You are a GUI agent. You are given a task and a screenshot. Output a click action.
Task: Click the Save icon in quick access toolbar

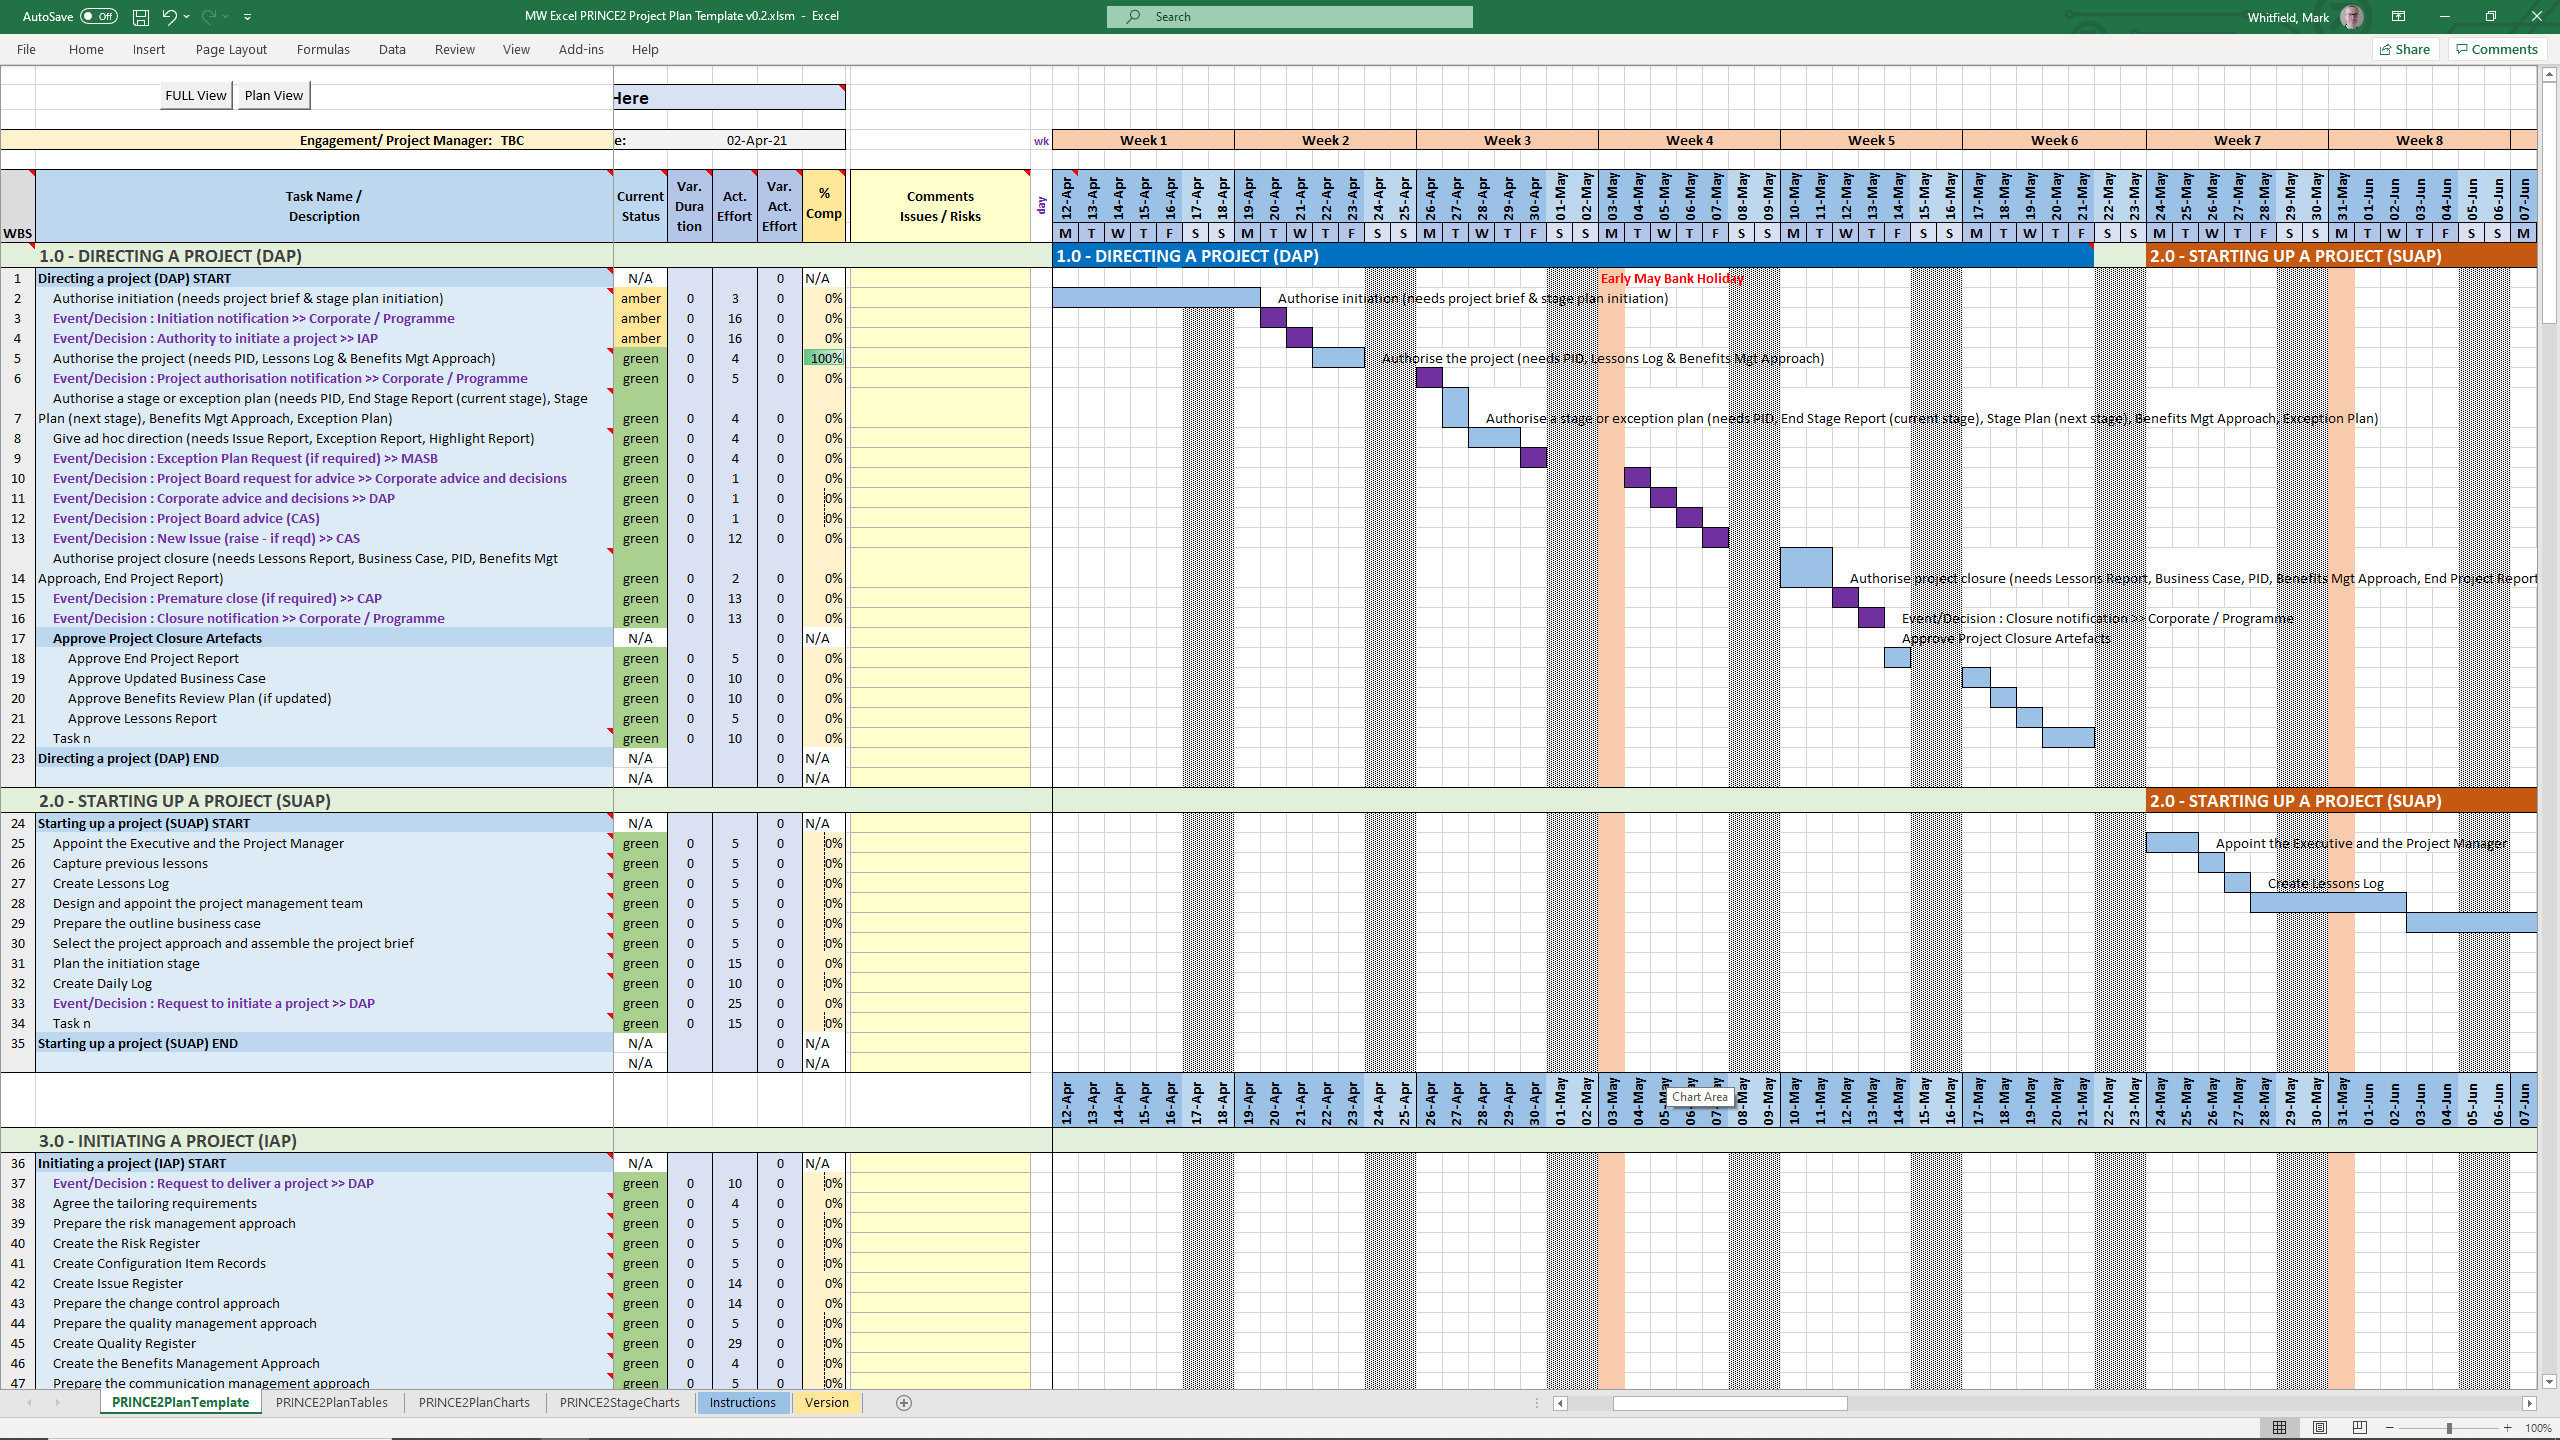click(x=140, y=16)
